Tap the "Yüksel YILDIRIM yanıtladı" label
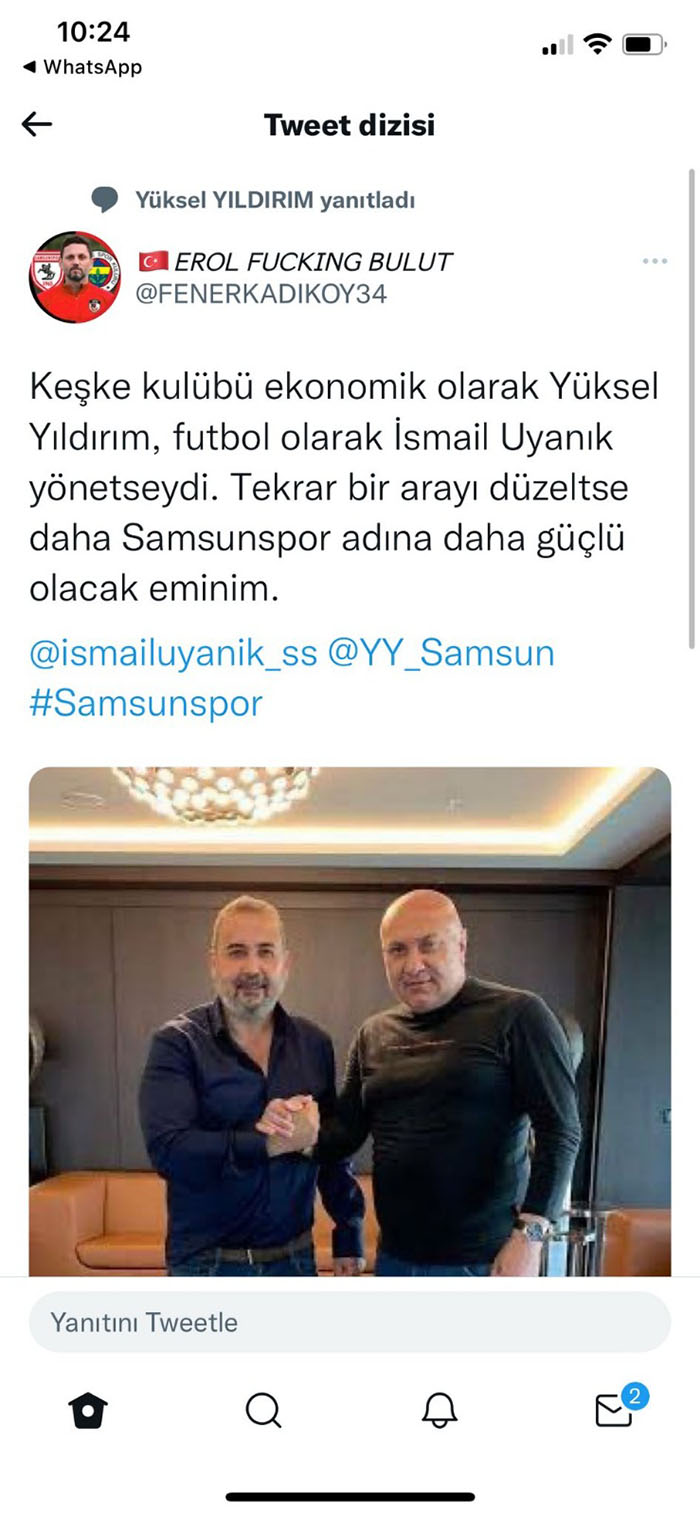Screen dimensions: 700x1516 pos(275,200)
